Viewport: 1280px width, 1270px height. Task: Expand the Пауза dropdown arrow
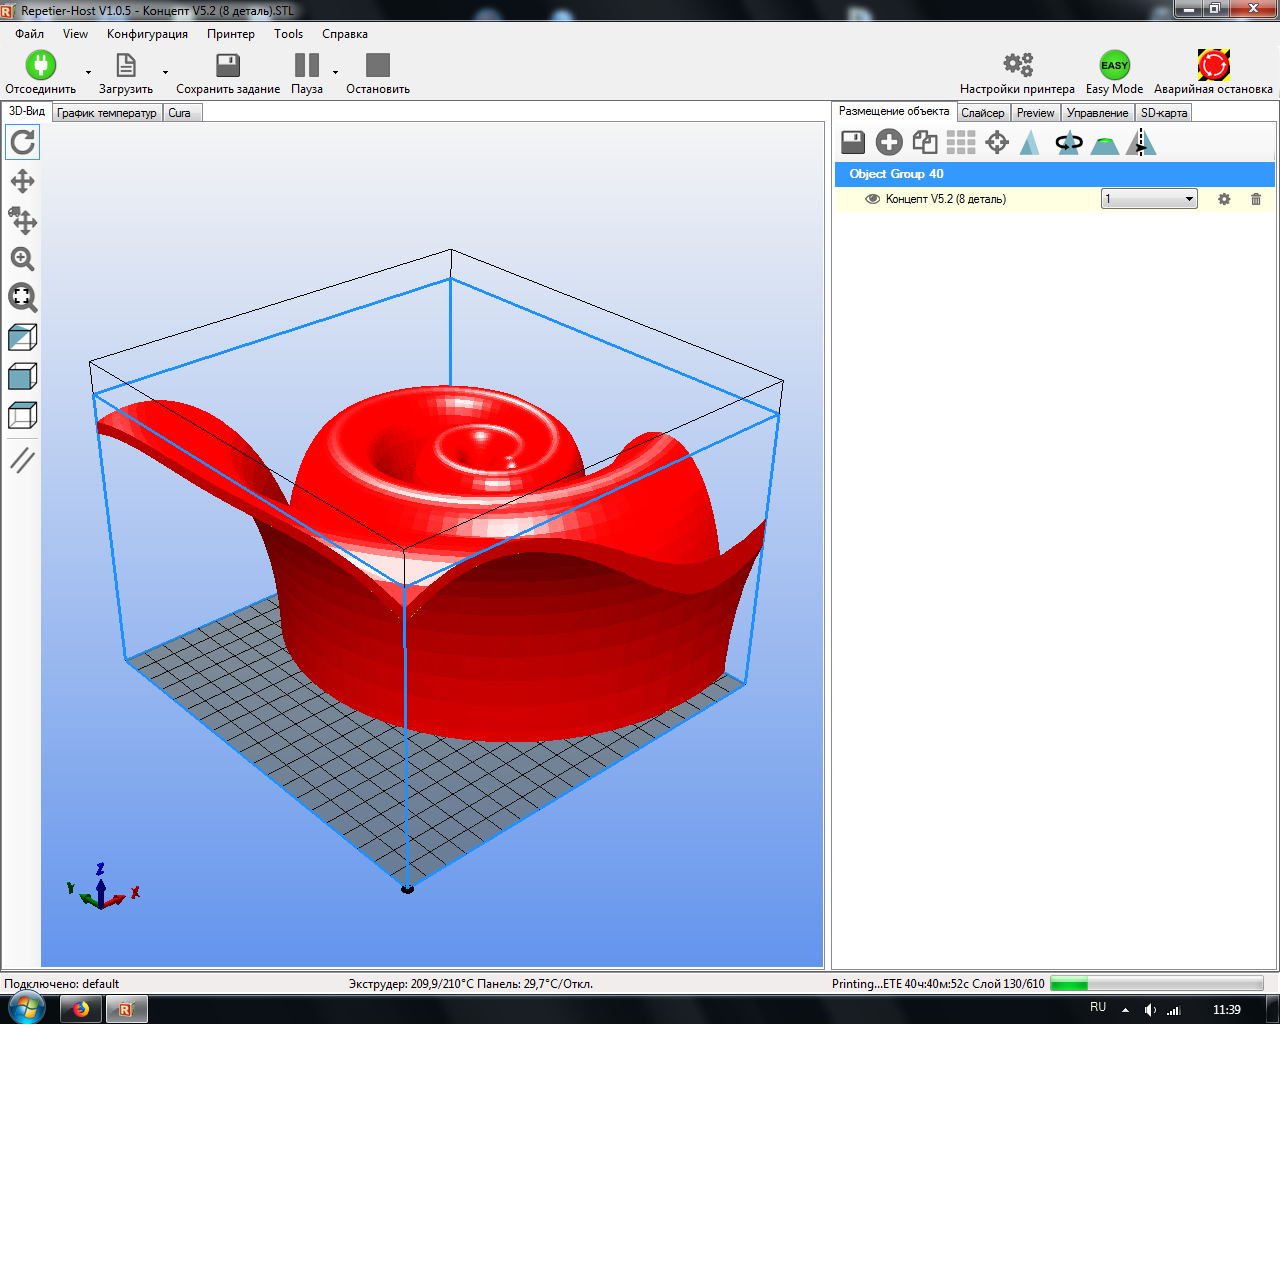(335, 72)
